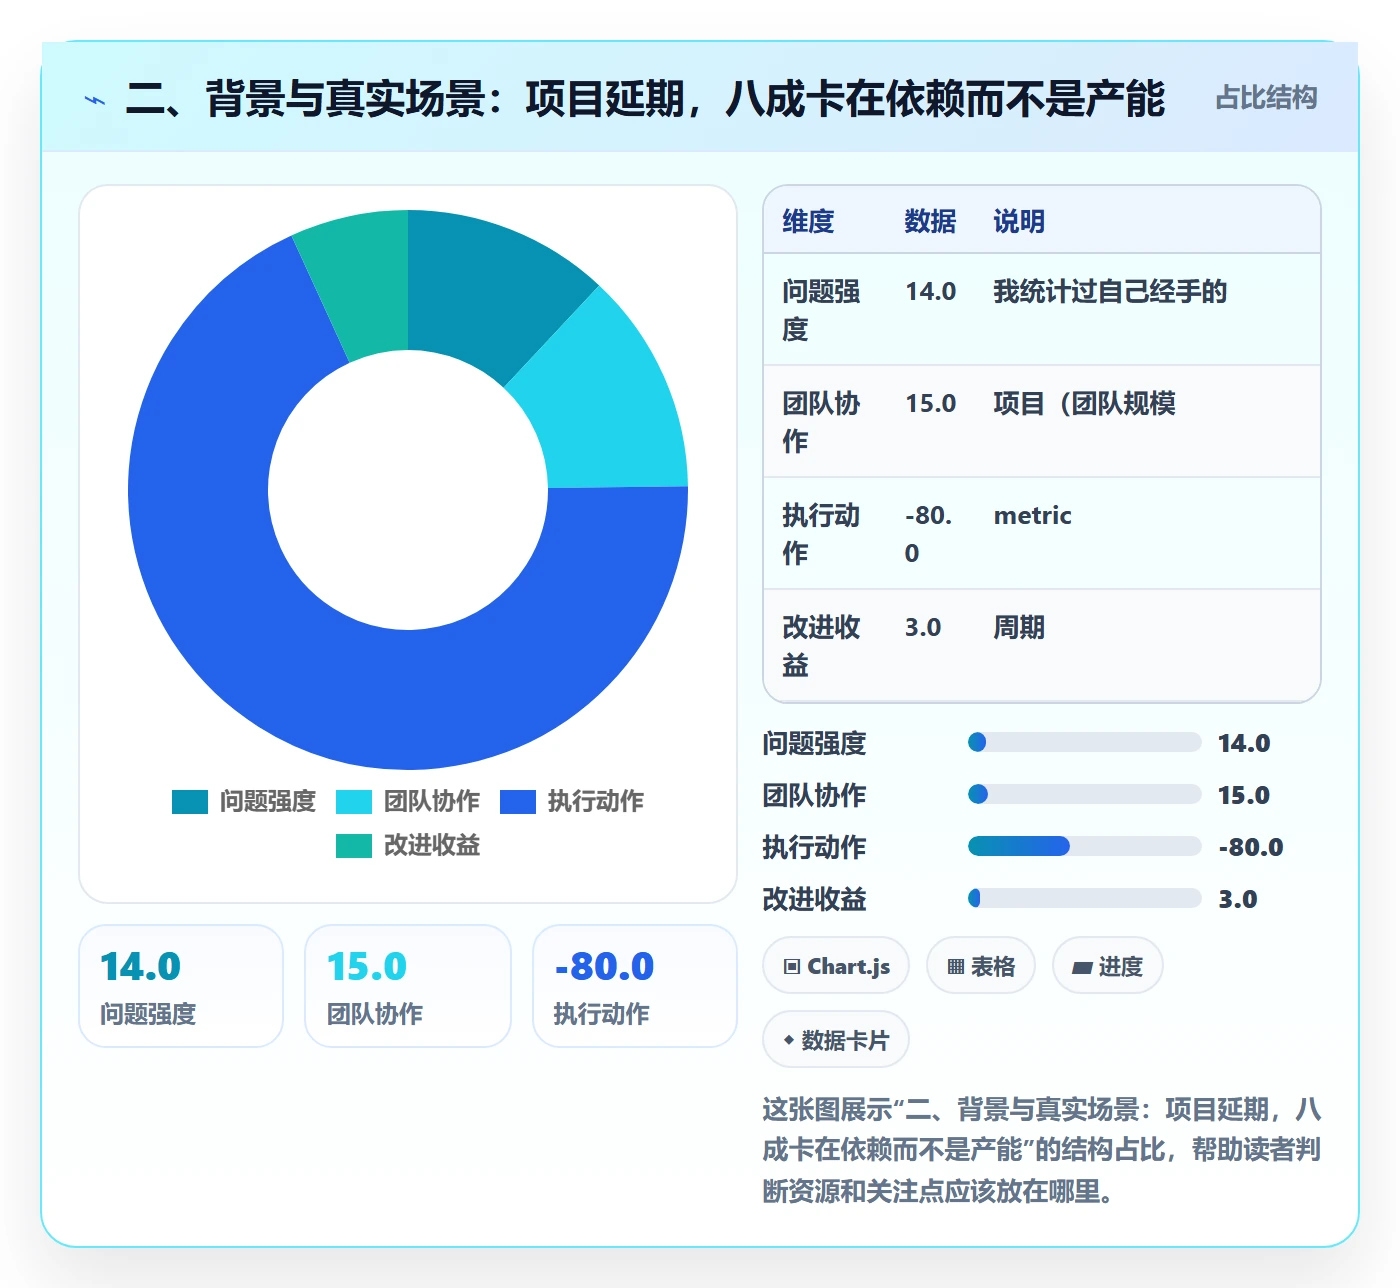The image size is (1400, 1288).
Task: Click the Chart.js tag button
Action: (x=836, y=966)
